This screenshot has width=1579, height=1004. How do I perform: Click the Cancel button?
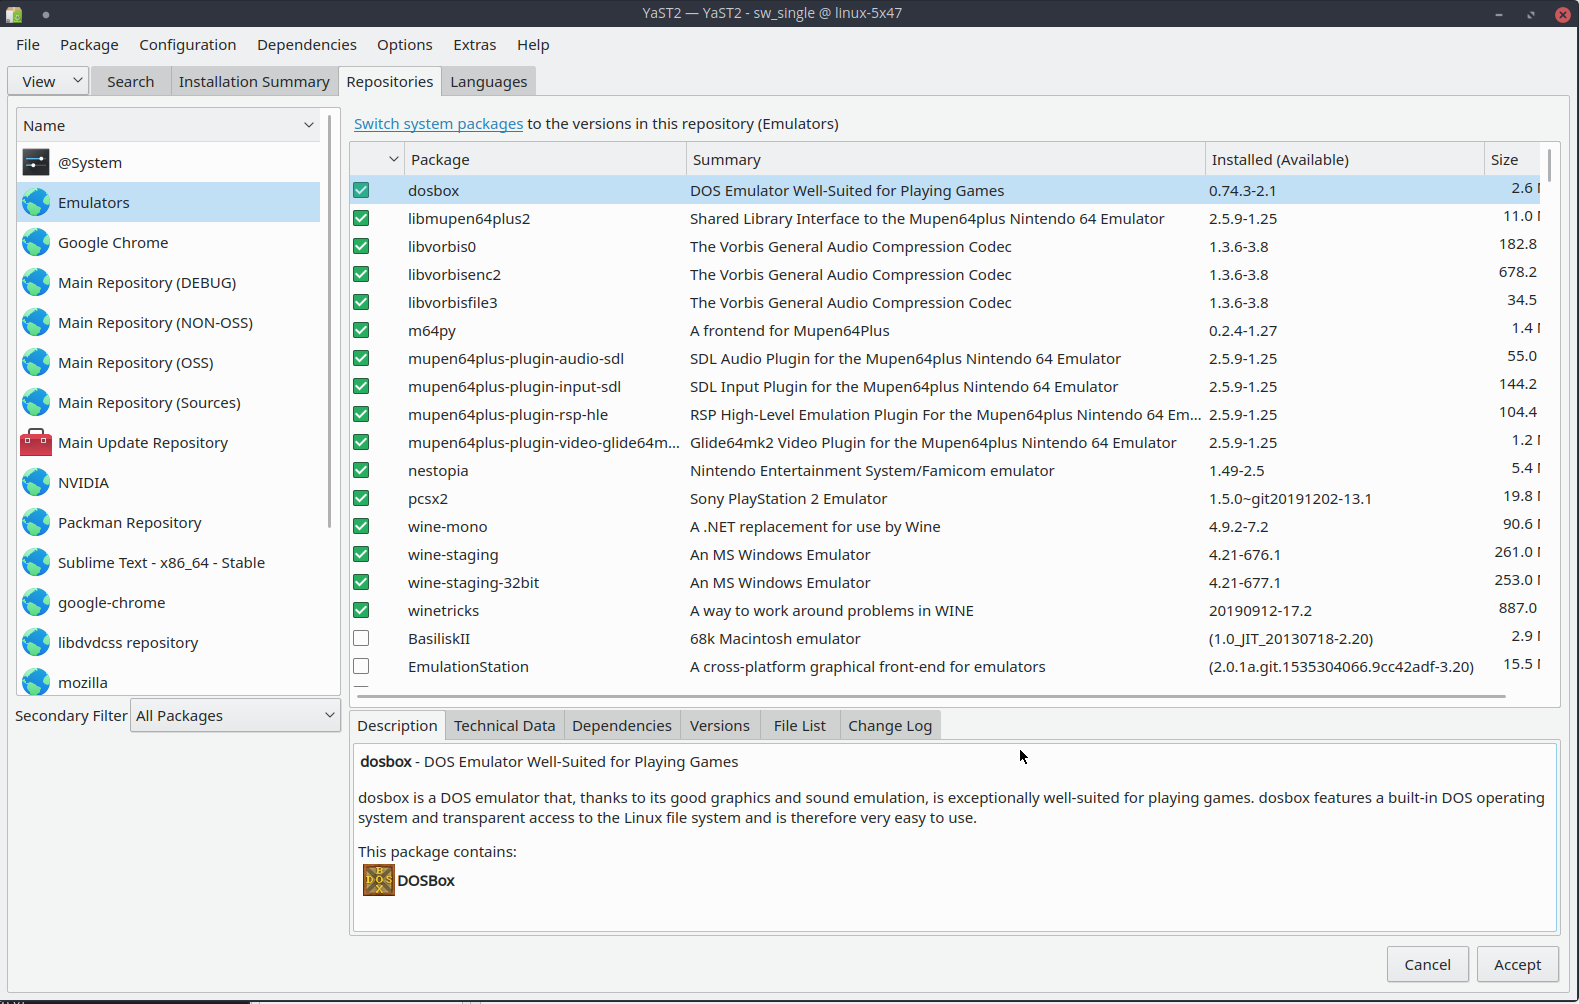(1427, 964)
